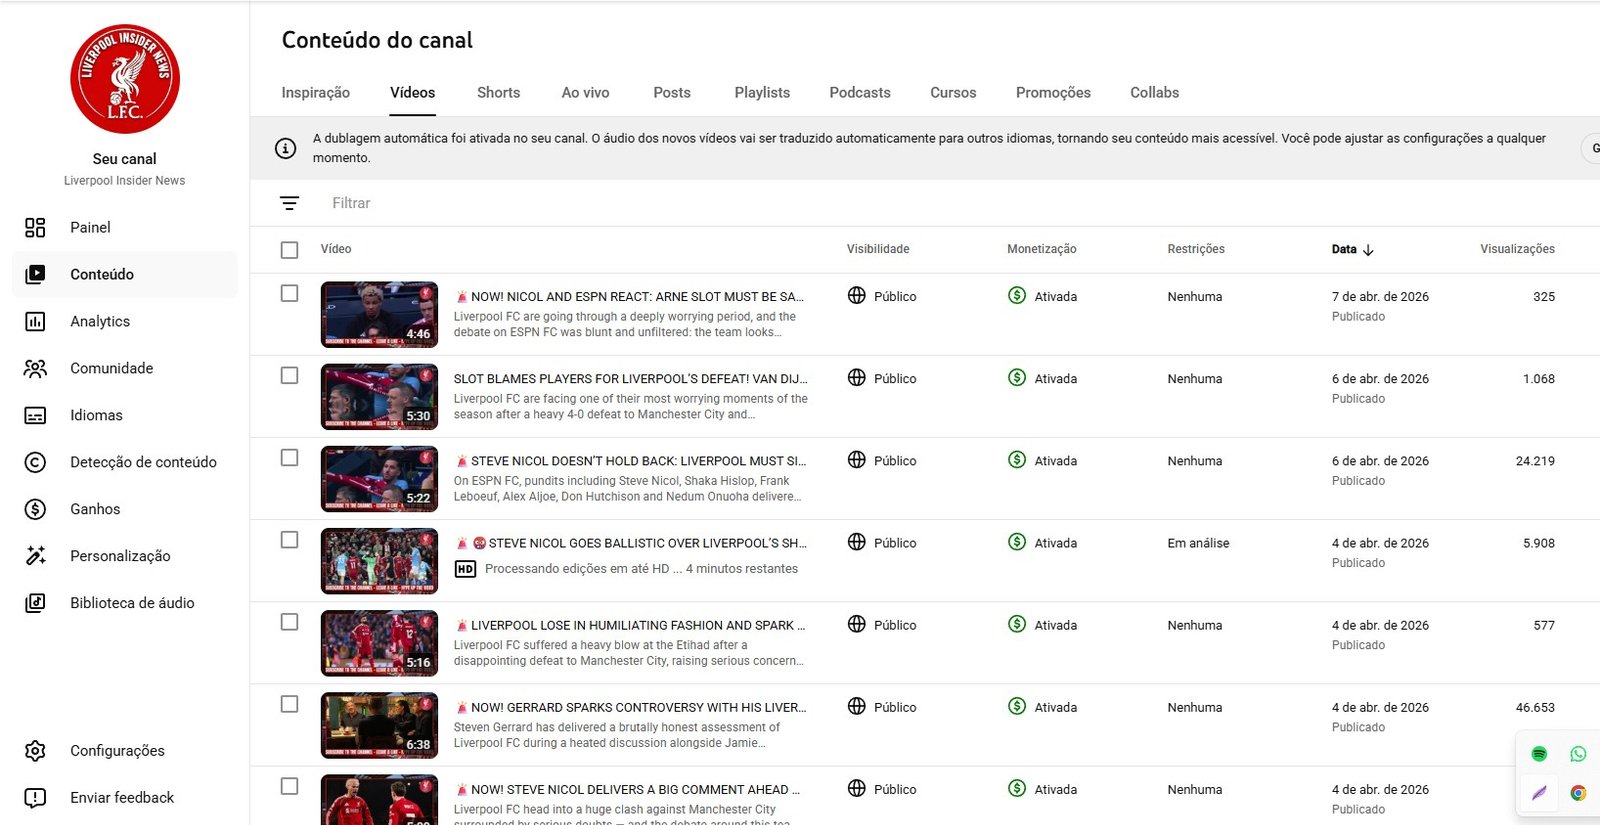1600x825 pixels.
Task: Go to the Comunidade sidebar item
Action: pyautogui.click(x=124, y=369)
